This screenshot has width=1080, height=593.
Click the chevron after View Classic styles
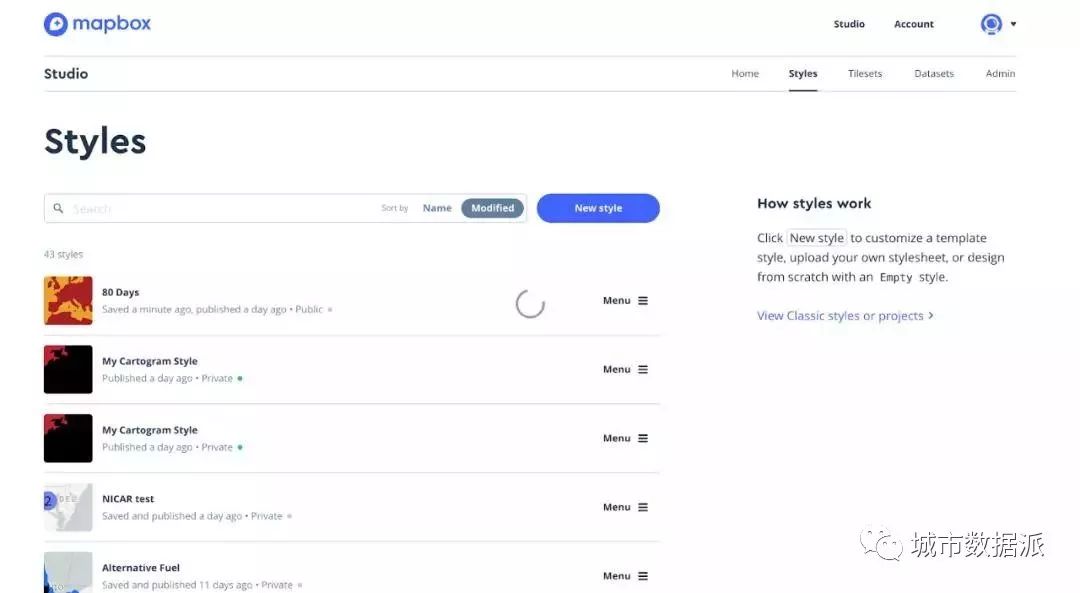coord(931,315)
